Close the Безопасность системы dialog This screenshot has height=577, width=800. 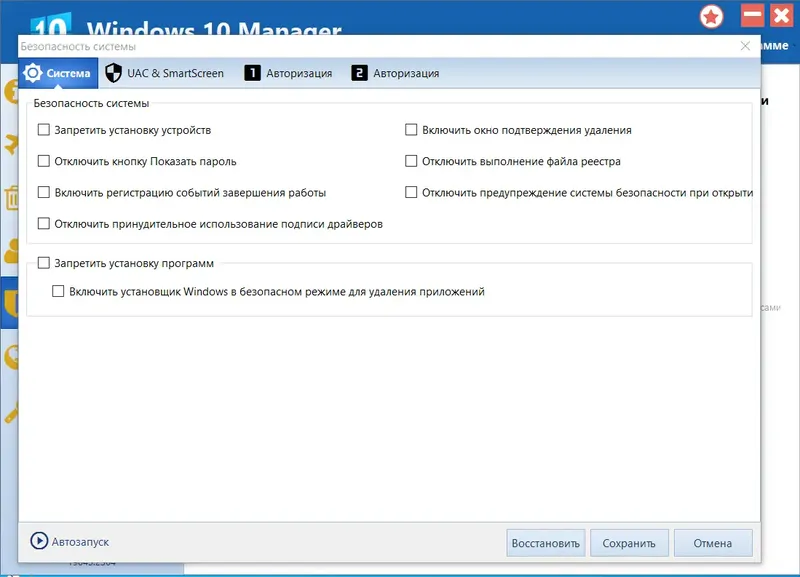(x=745, y=46)
